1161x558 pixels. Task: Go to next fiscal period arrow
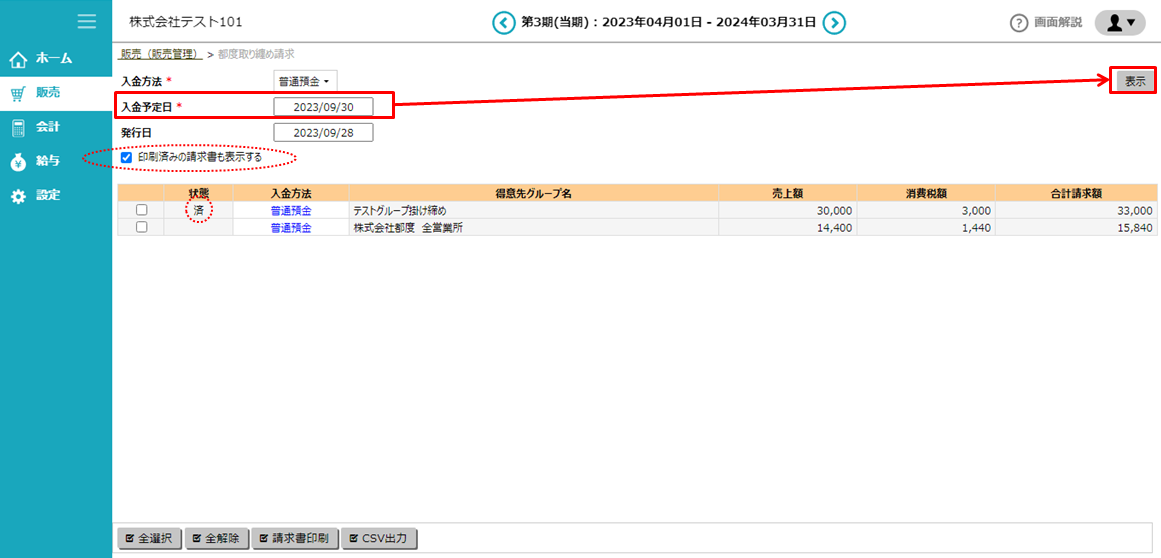click(834, 22)
